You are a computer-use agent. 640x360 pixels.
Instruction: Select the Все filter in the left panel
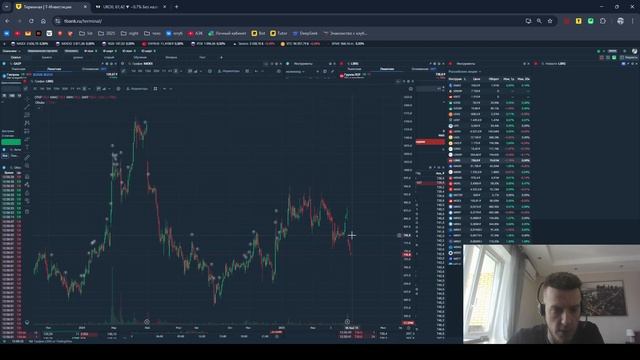click(5, 156)
